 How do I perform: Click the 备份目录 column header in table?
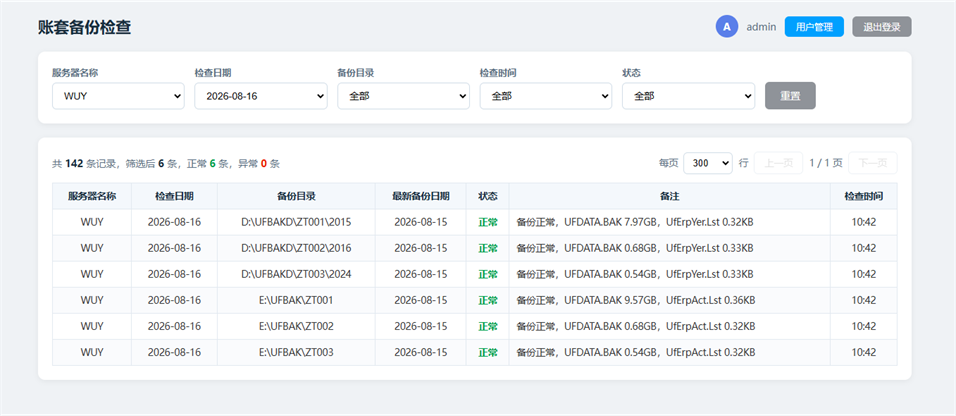click(296, 196)
